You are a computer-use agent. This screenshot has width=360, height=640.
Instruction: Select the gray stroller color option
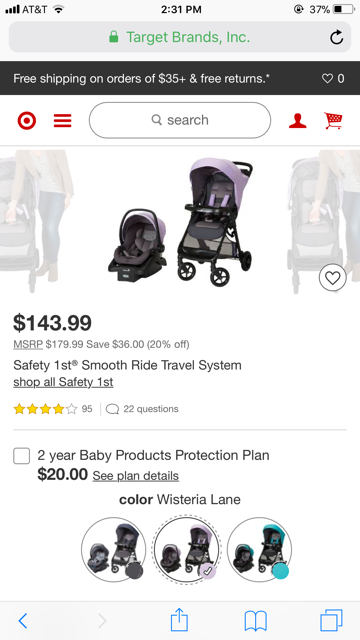point(113,549)
